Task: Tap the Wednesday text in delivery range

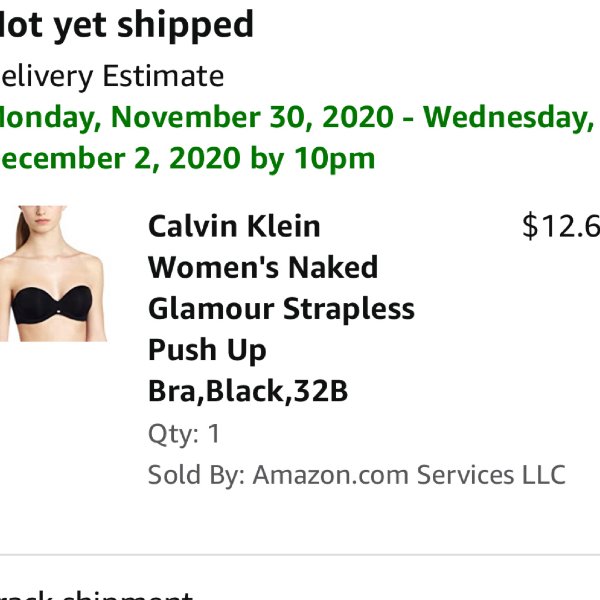Action: coord(508,117)
